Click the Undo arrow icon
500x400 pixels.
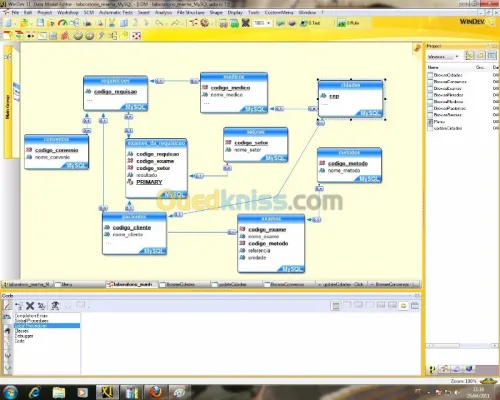pyautogui.click(x=159, y=23)
